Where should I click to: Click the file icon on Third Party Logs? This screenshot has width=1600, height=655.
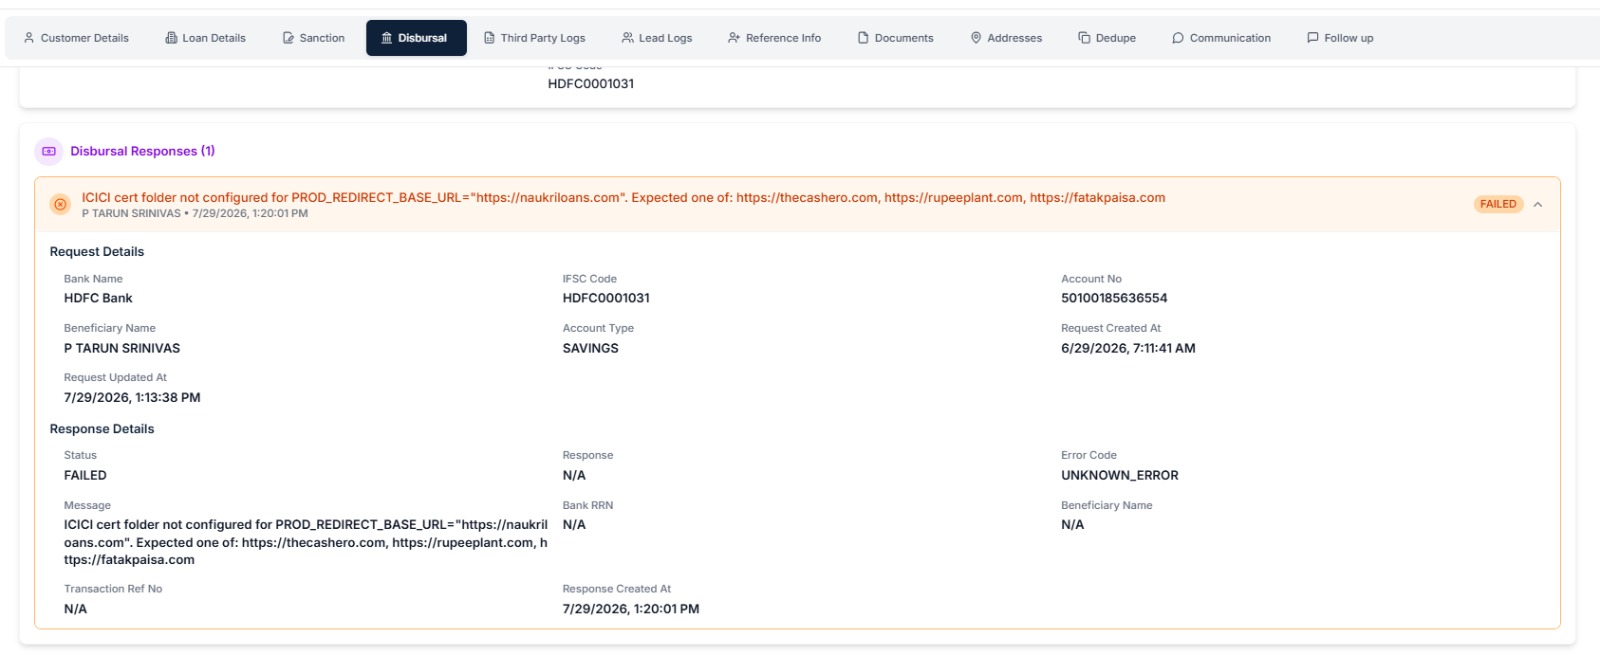[x=489, y=38]
